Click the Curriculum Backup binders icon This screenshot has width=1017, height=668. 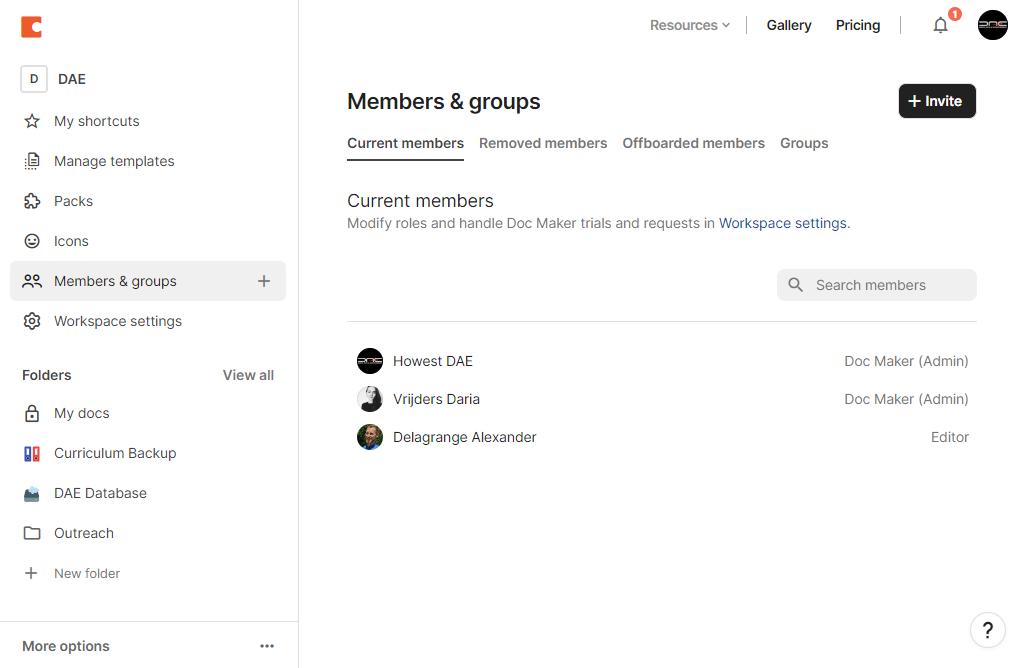(x=32, y=453)
